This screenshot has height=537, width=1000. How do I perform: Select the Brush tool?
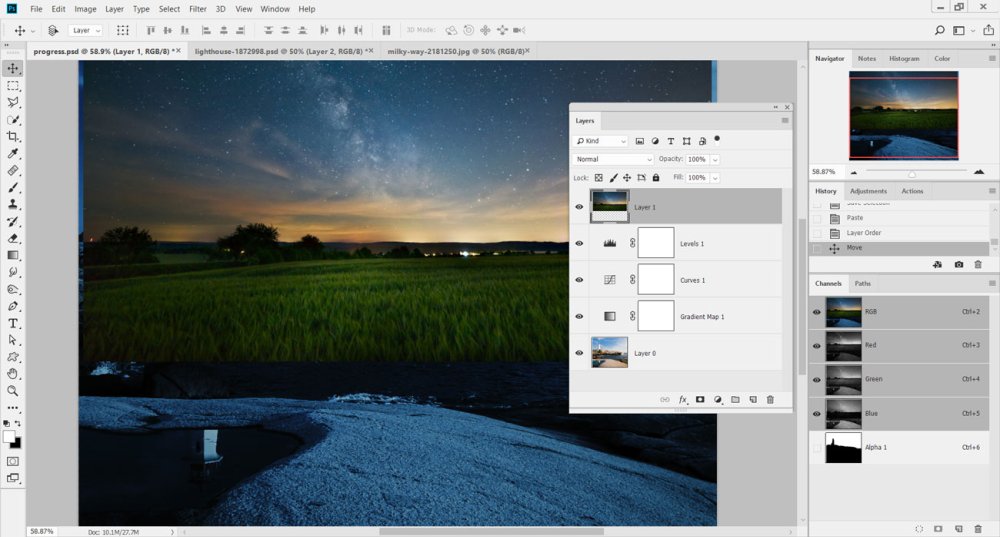tap(13, 188)
